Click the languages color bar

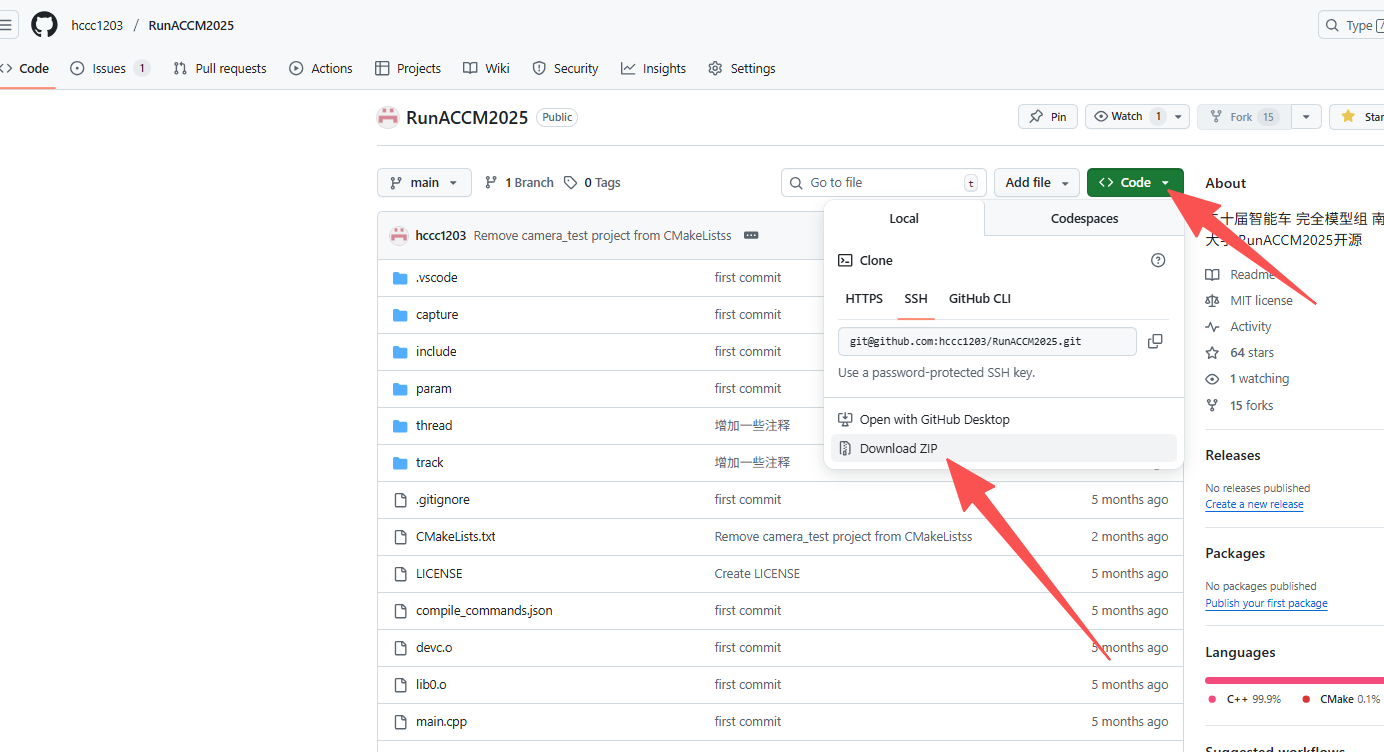[1294, 680]
